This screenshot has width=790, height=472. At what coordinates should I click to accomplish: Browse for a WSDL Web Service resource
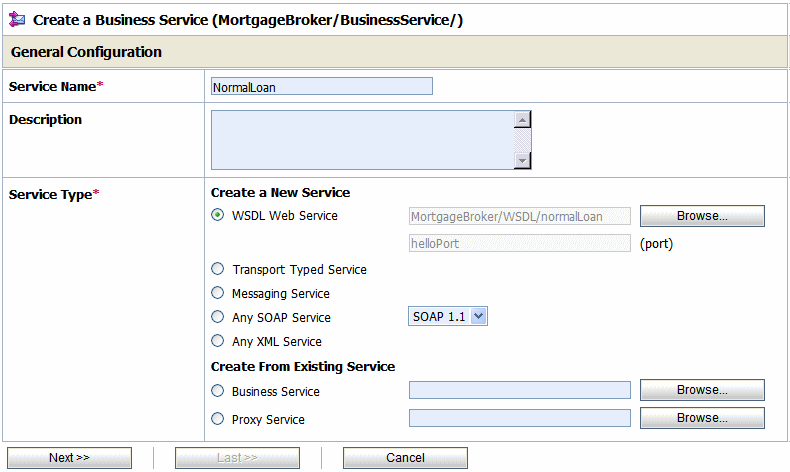pyautogui.click(x=702, y=216)
